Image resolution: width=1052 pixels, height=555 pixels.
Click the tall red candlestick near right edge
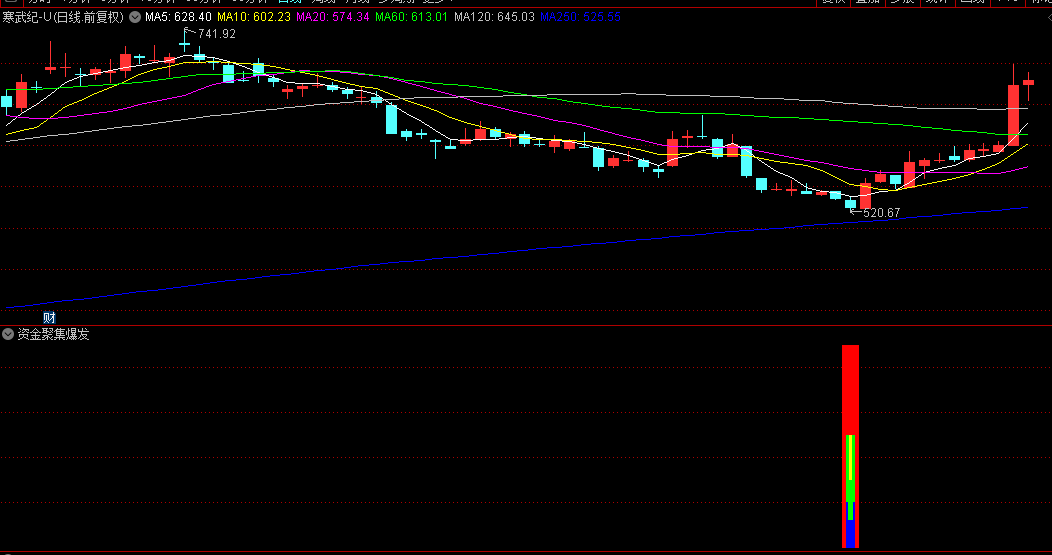coord(1013,115)
